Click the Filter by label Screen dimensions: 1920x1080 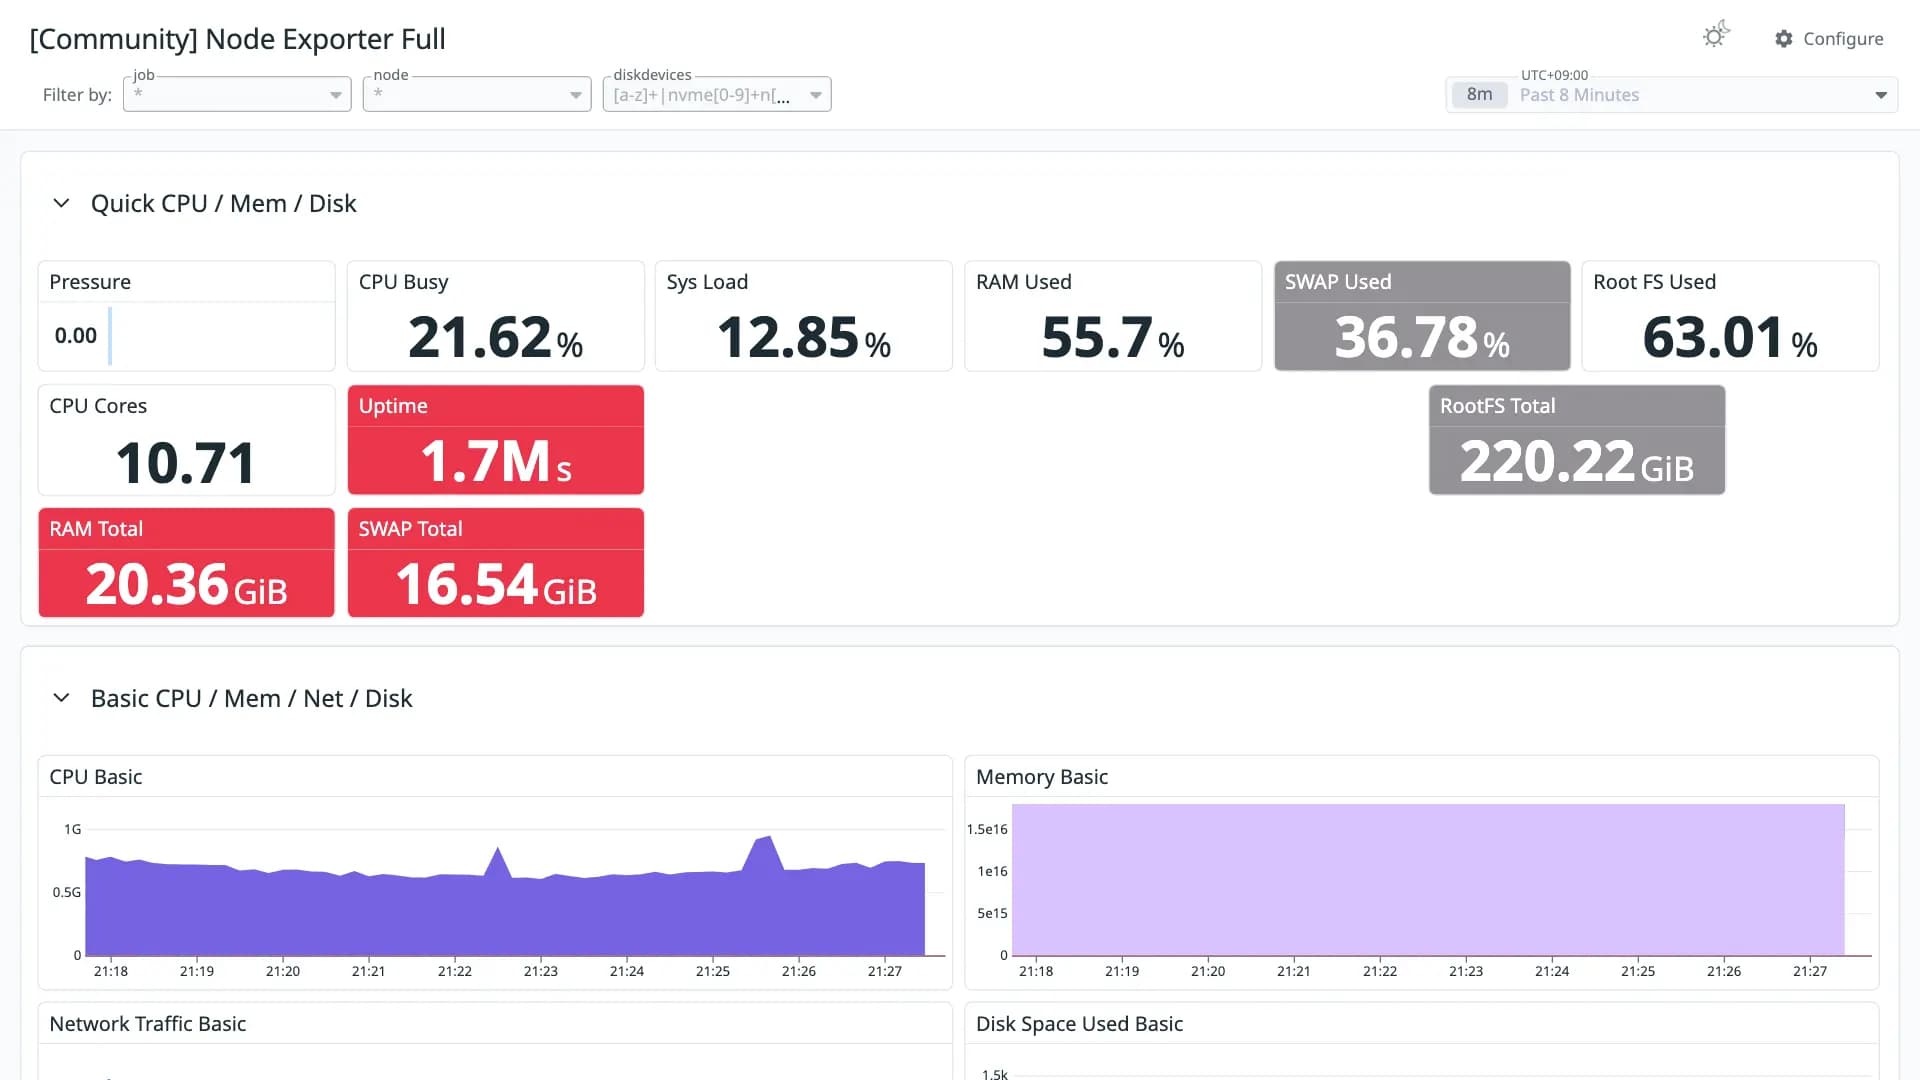pos(77,95)
